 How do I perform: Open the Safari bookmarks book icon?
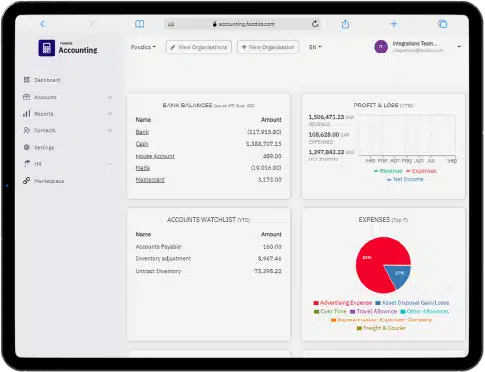click(x=140, y=24)
